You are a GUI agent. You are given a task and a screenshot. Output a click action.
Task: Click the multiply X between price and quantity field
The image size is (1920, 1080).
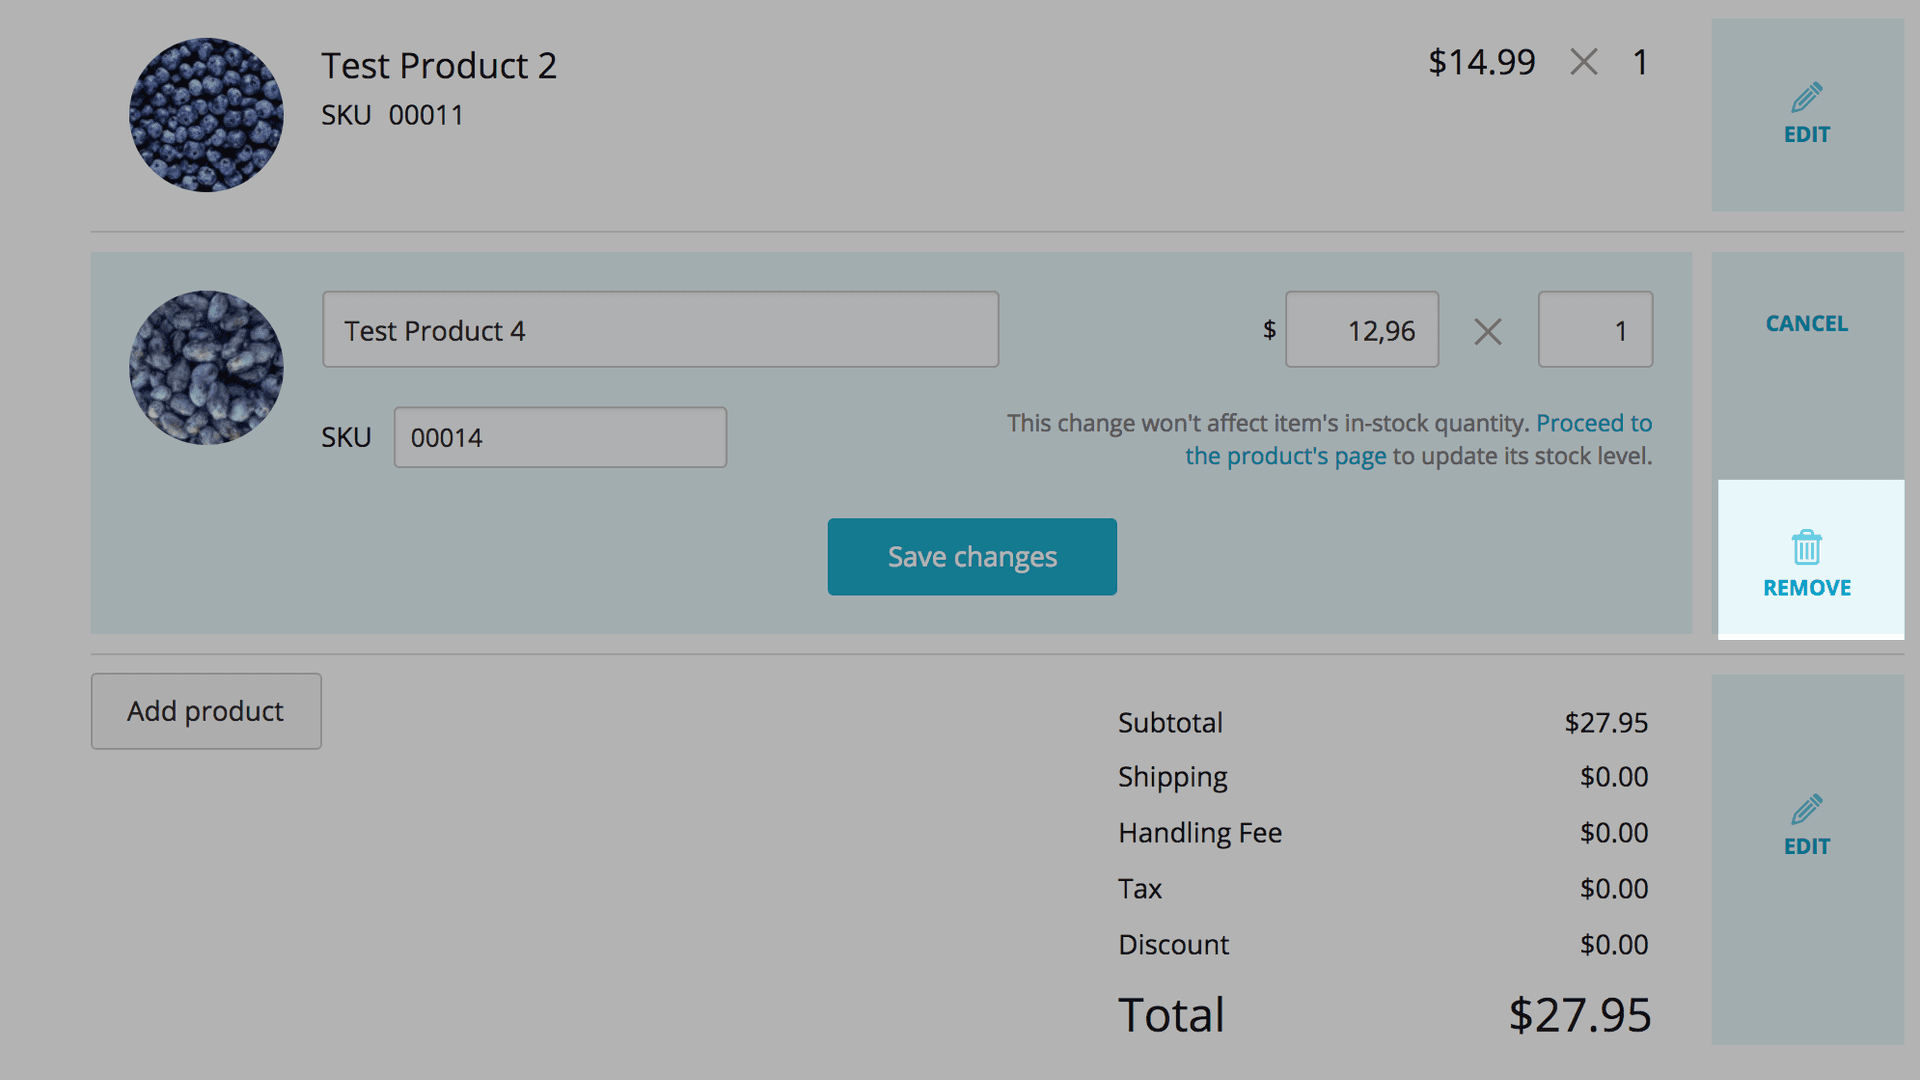click(1487, 332)
